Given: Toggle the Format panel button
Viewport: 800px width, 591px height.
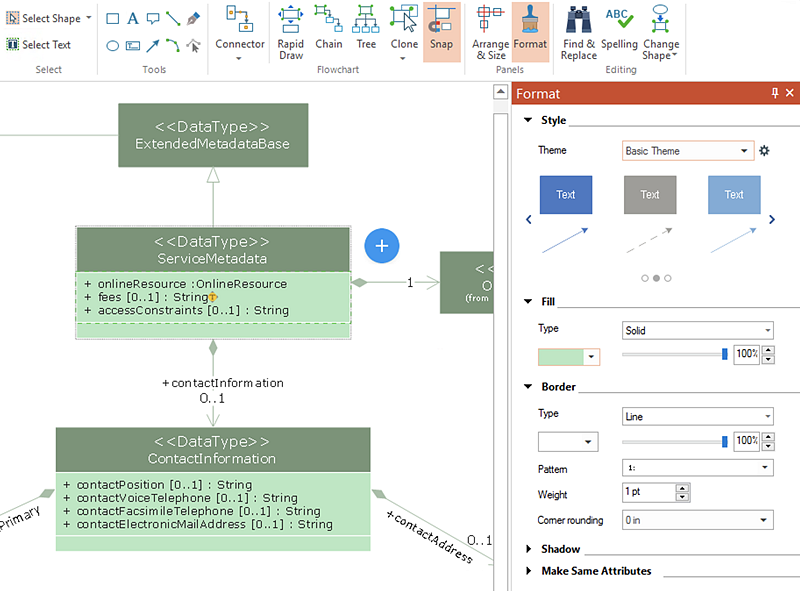Looking at the screenshot, I should point(530,32).
